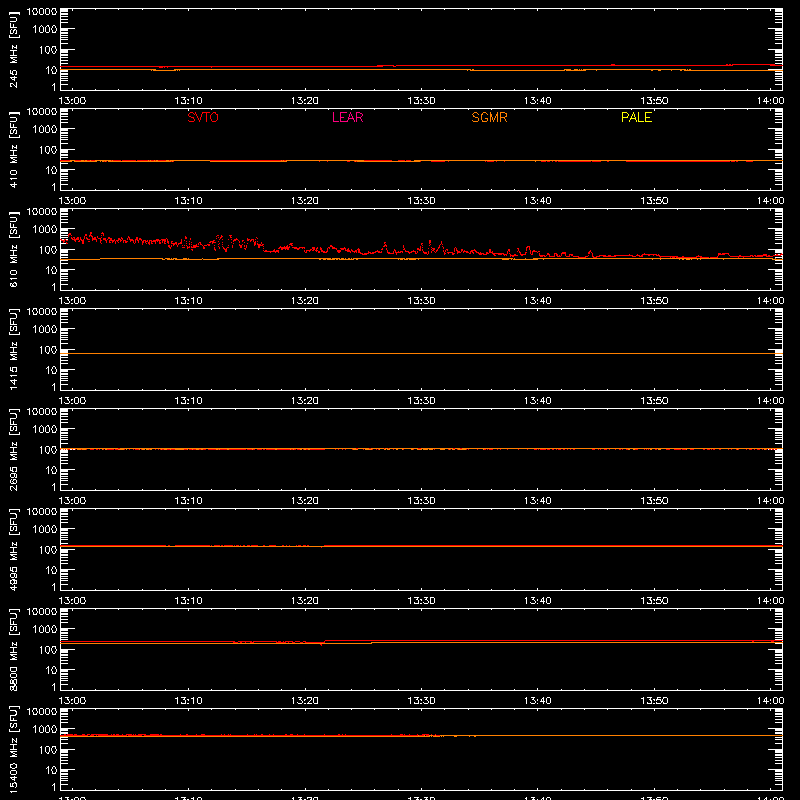The height and width of the screenshot is (800, 800).
Task: Click the 10000 y-axis label of 8800 MHz plot
Action: (x=42, y=612)
